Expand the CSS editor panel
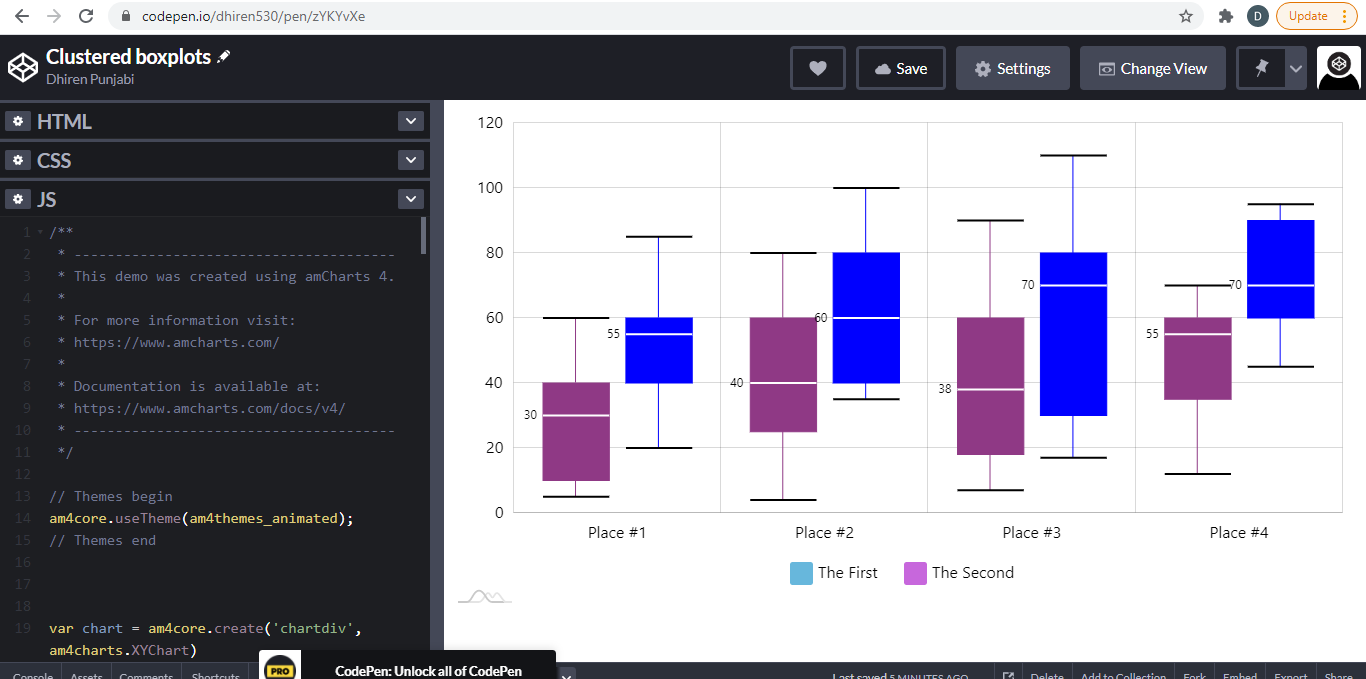This screenshot has width=1366, height=679. point(410,159)
